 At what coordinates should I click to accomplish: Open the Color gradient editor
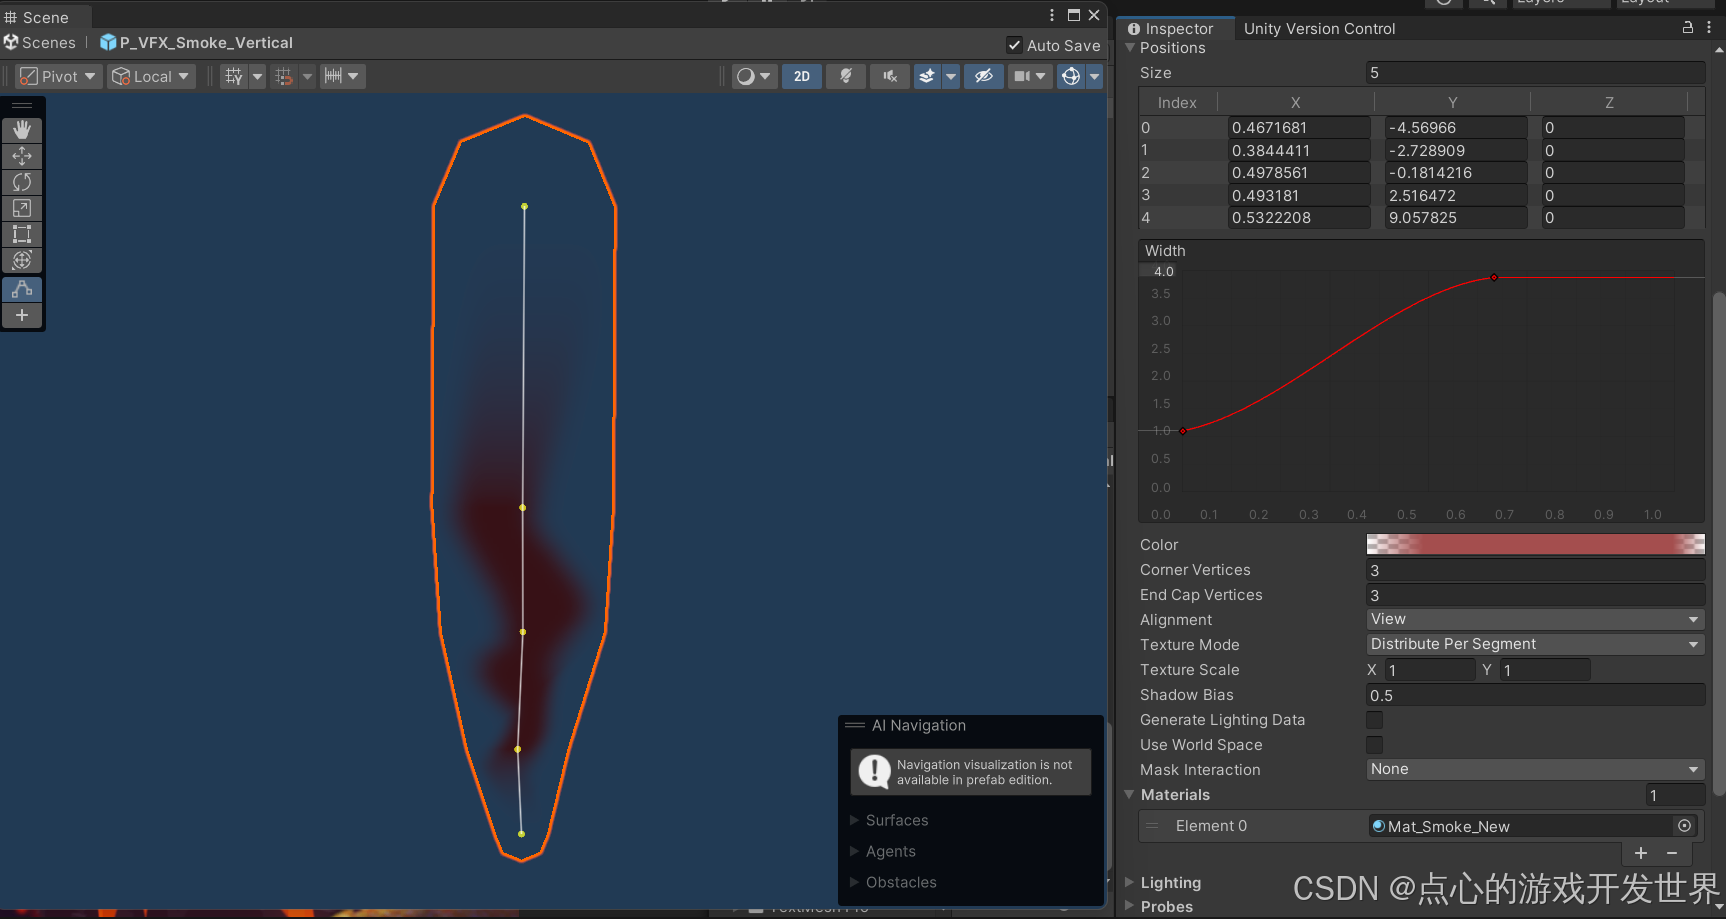click(1534, 544)
